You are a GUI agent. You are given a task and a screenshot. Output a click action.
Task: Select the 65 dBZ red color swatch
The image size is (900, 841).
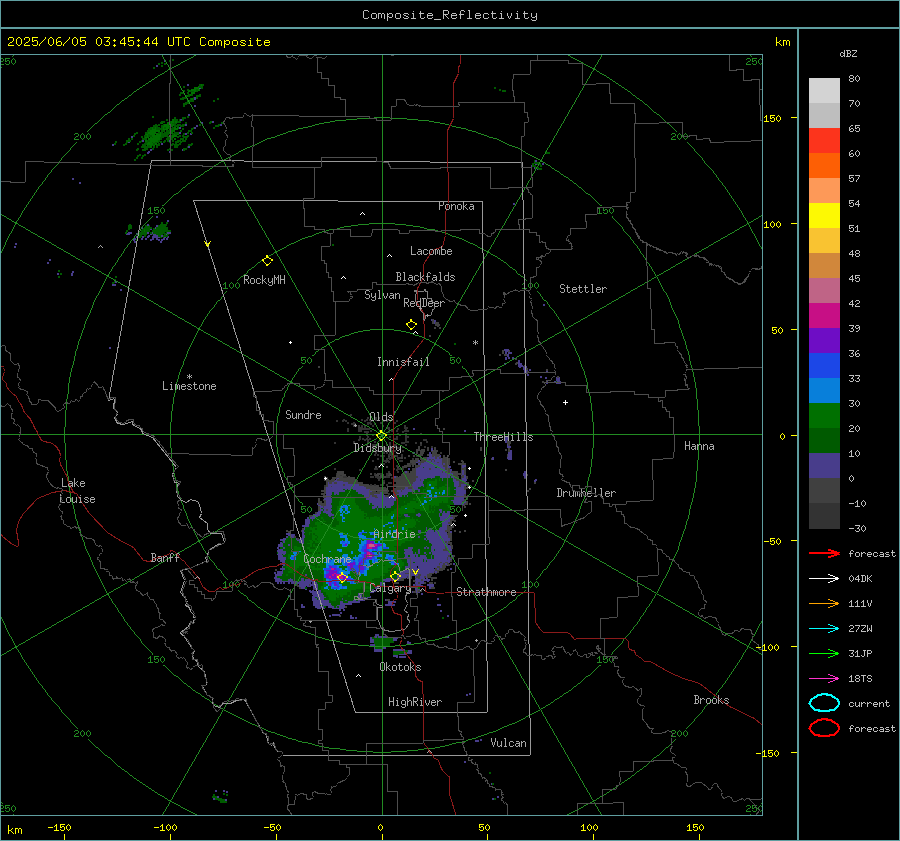pos(824,141)
